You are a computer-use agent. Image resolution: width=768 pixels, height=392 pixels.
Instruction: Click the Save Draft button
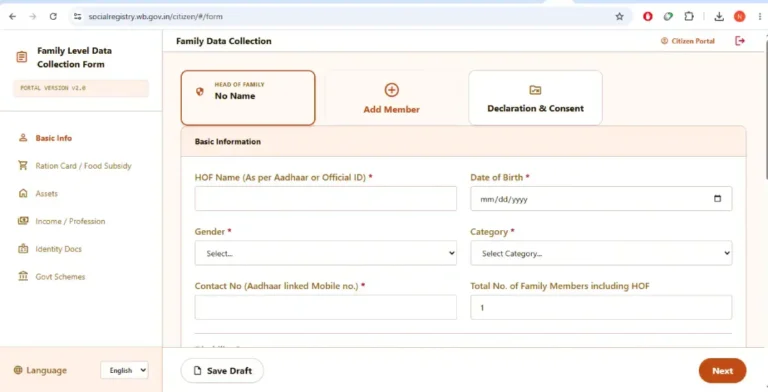pyautogui.click(x=222, y=370)
